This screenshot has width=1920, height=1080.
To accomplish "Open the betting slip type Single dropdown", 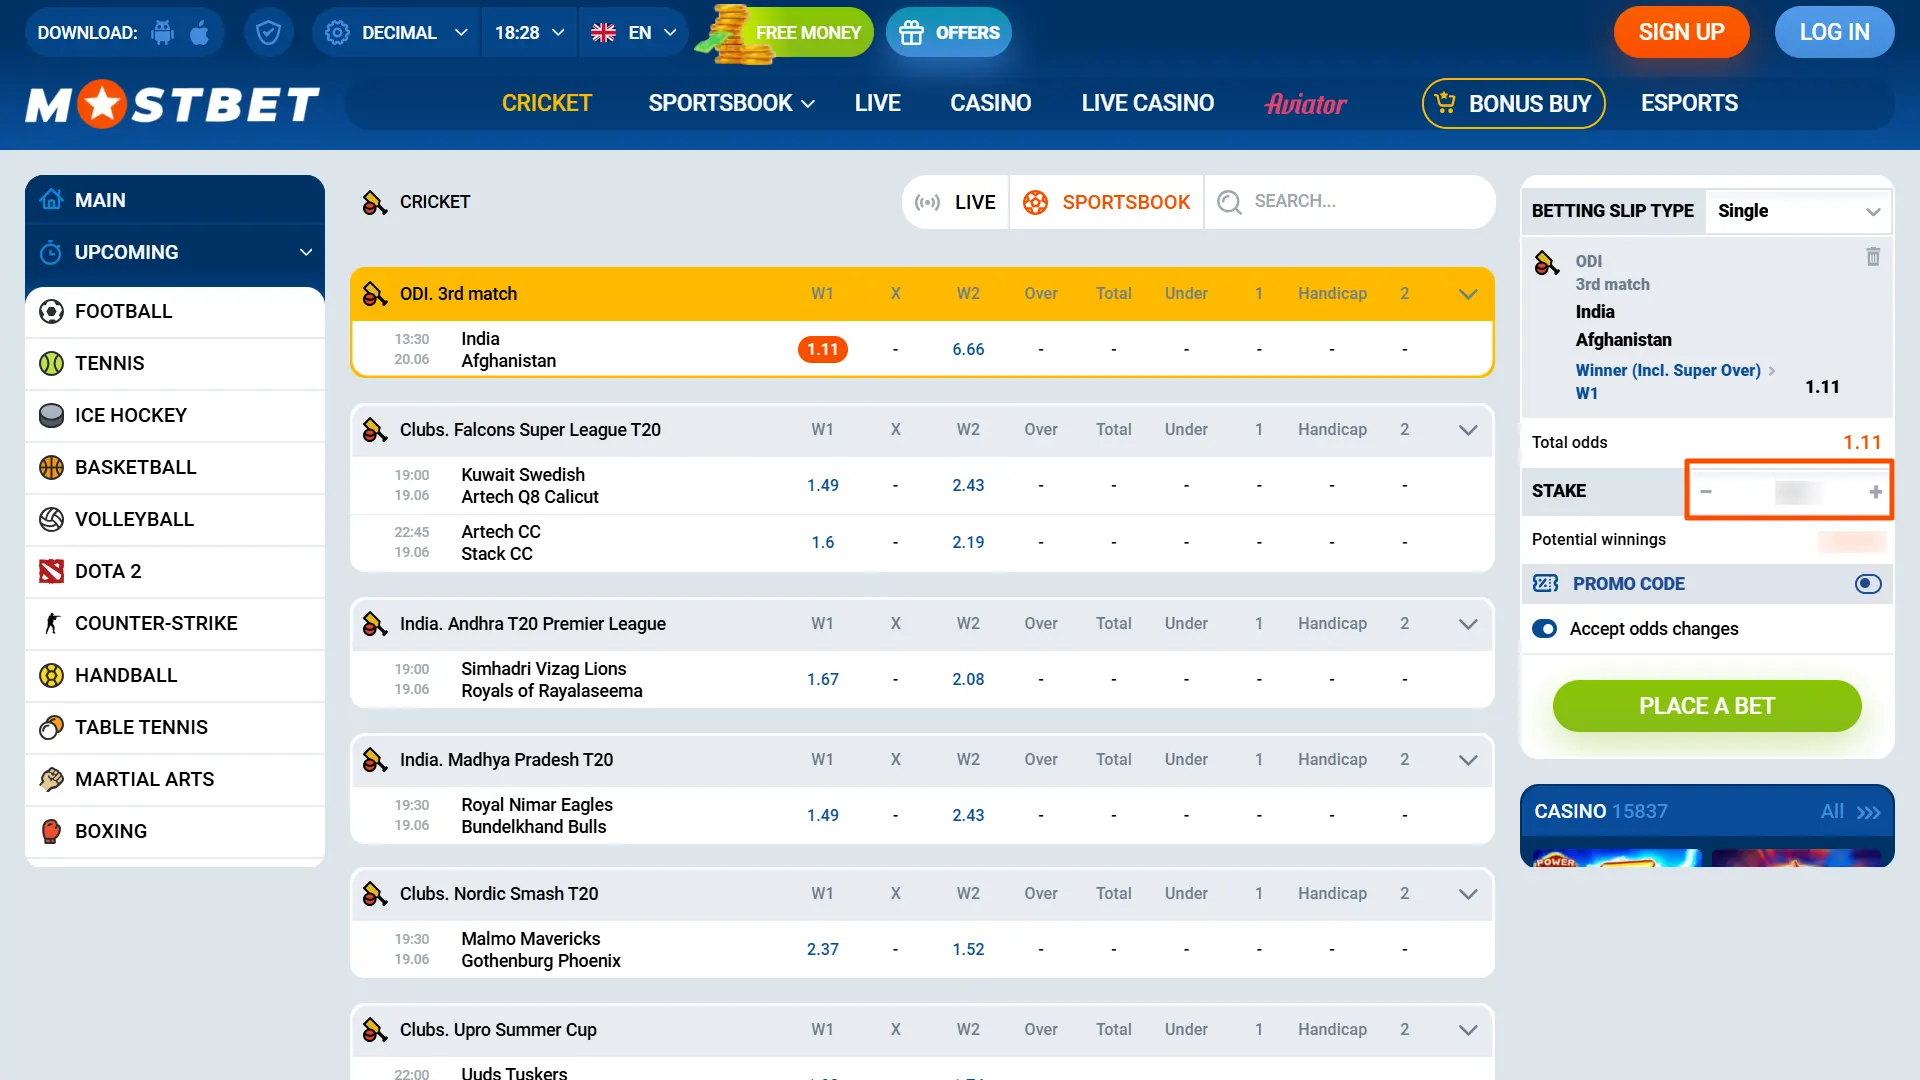I will [1798, 211].
